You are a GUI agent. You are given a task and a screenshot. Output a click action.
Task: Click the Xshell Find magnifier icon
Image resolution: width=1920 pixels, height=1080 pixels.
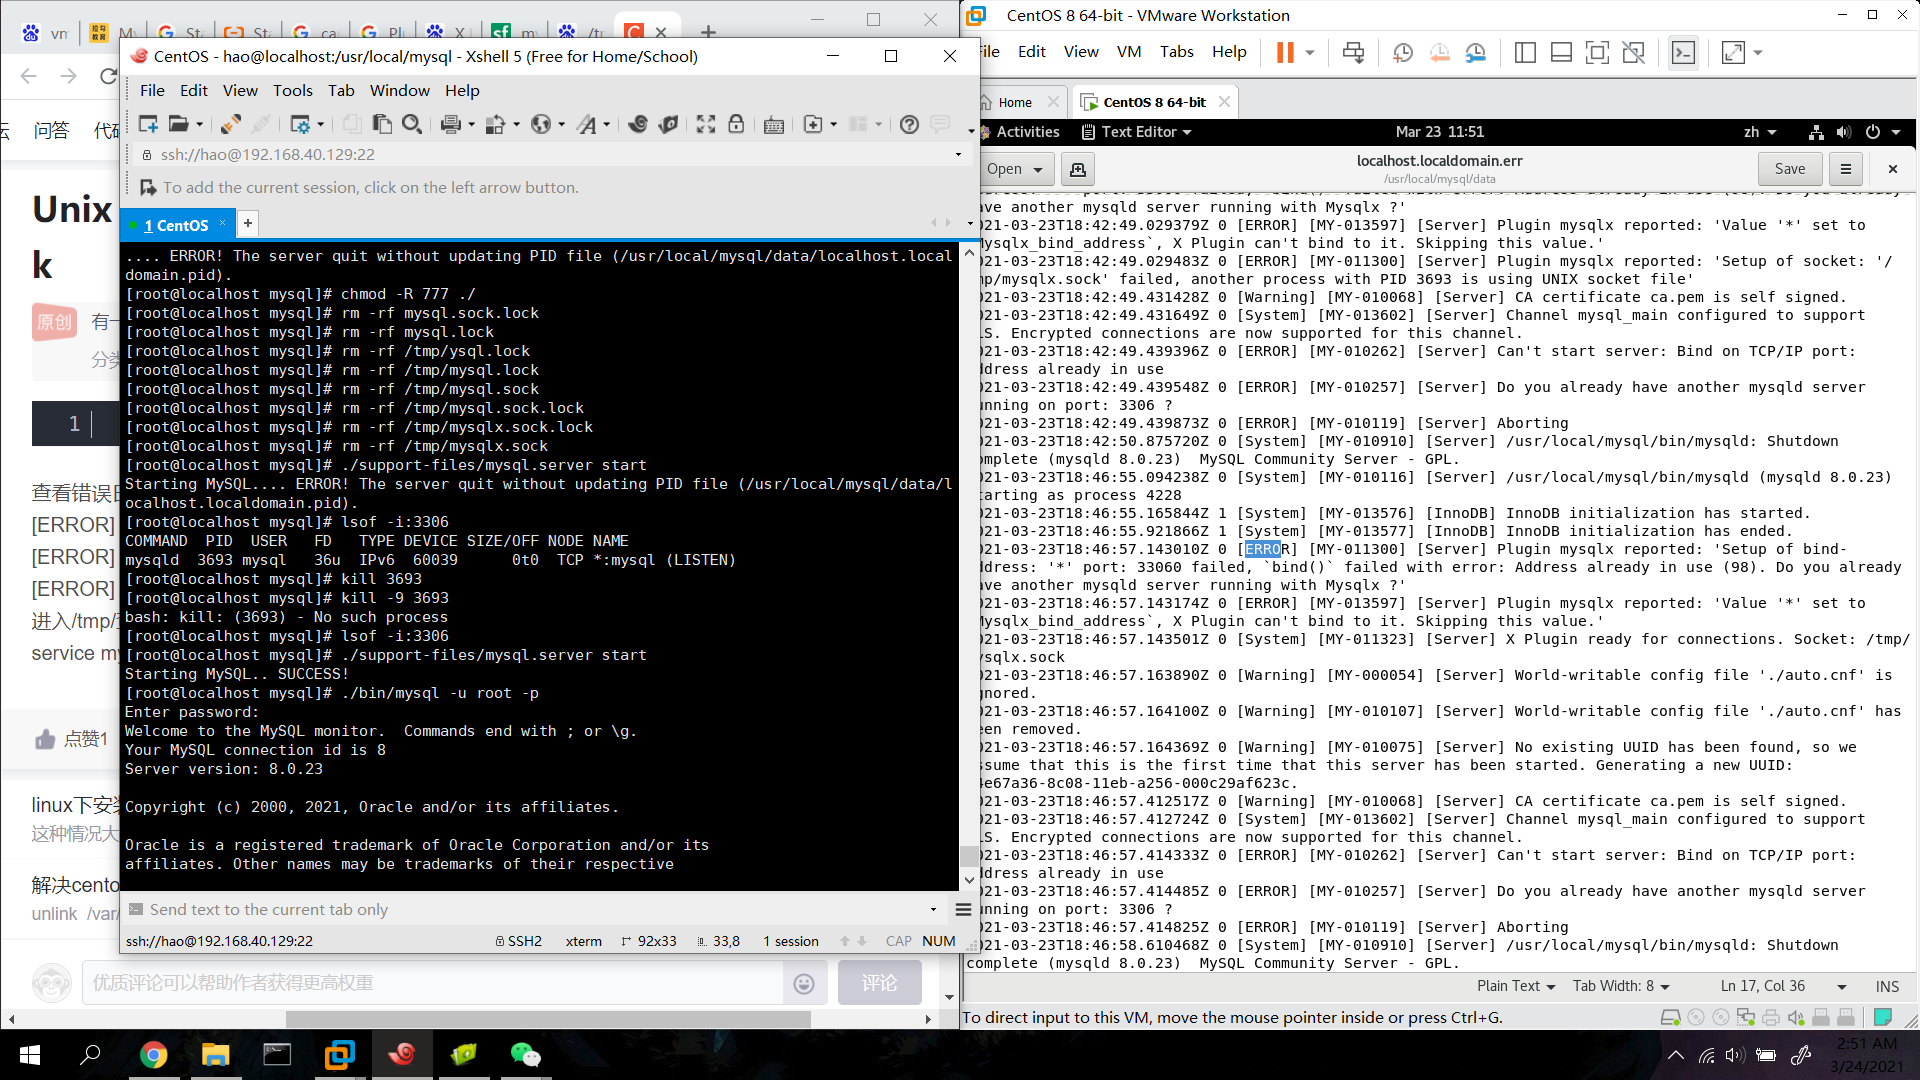tap(411, 124)
